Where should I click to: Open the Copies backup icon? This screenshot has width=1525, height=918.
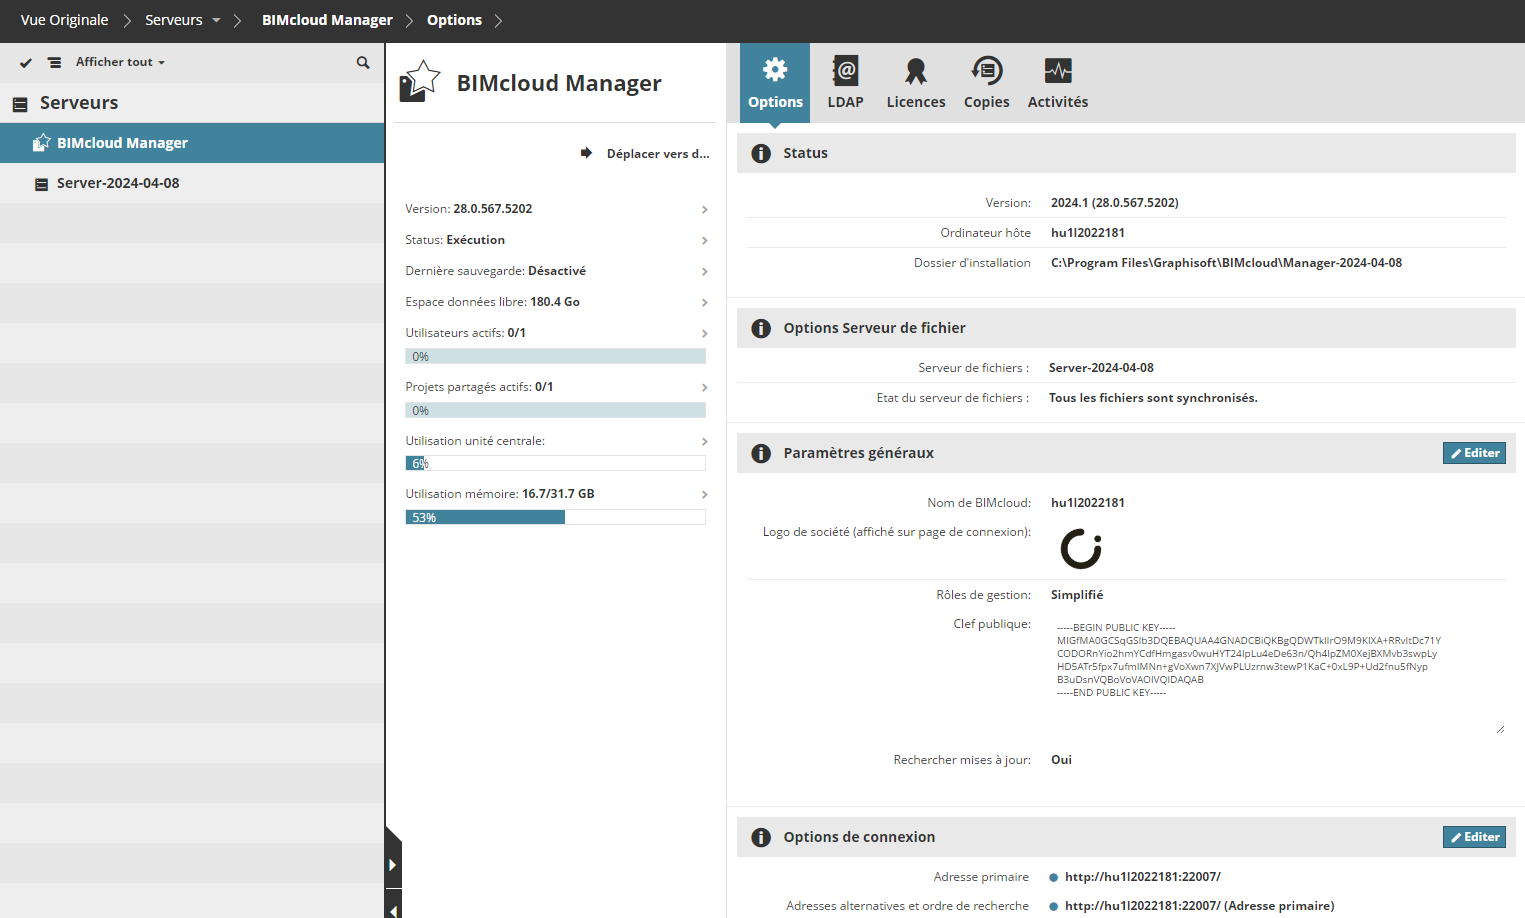coord(986,70)
